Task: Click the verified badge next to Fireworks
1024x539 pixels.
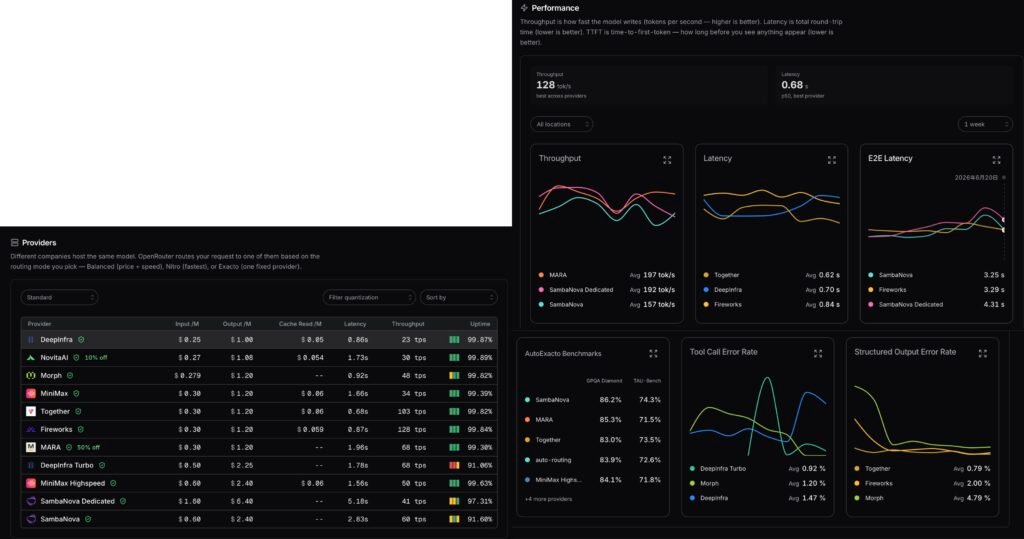Action: (x=81, y=429)
